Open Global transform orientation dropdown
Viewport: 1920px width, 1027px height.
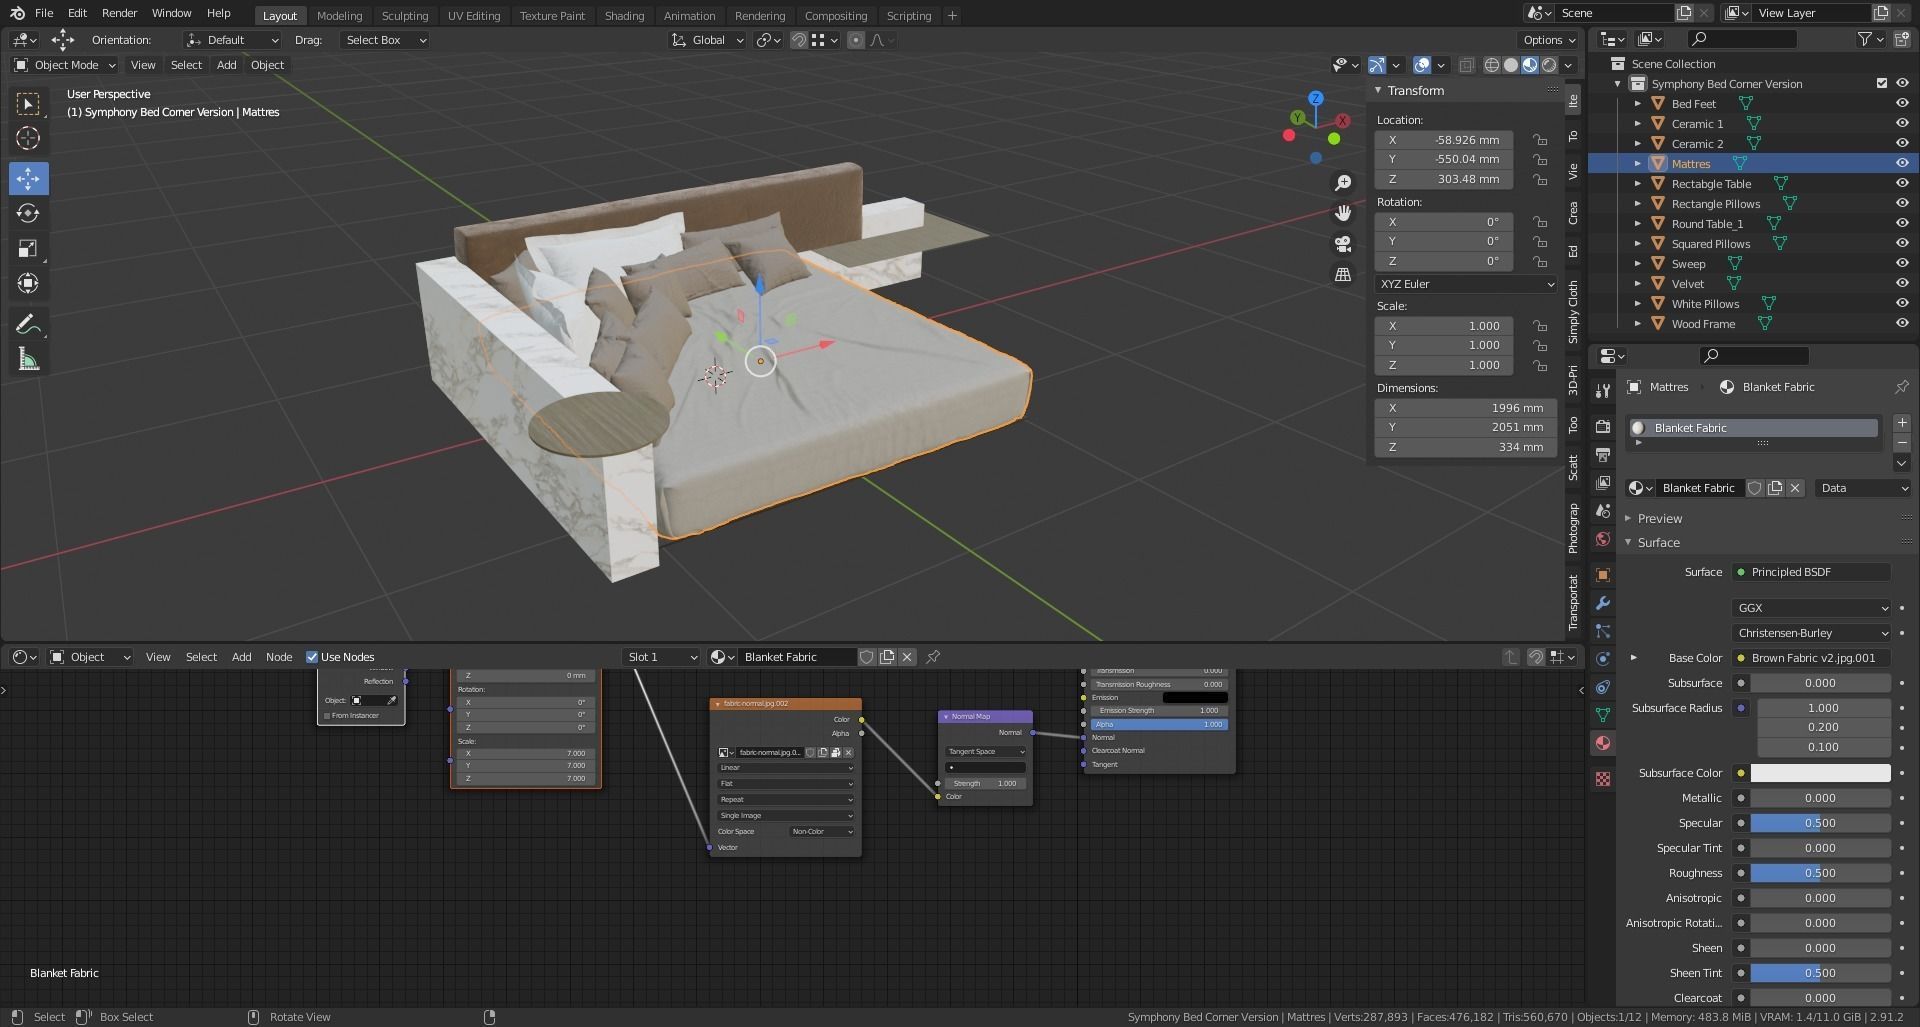pyautogui.click(x=708, y=40)
